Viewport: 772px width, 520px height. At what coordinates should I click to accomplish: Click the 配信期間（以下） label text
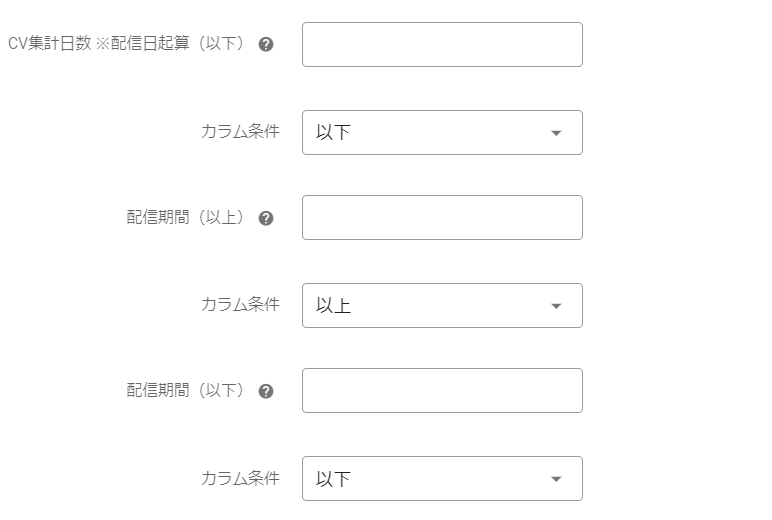[x=186, y=391]
